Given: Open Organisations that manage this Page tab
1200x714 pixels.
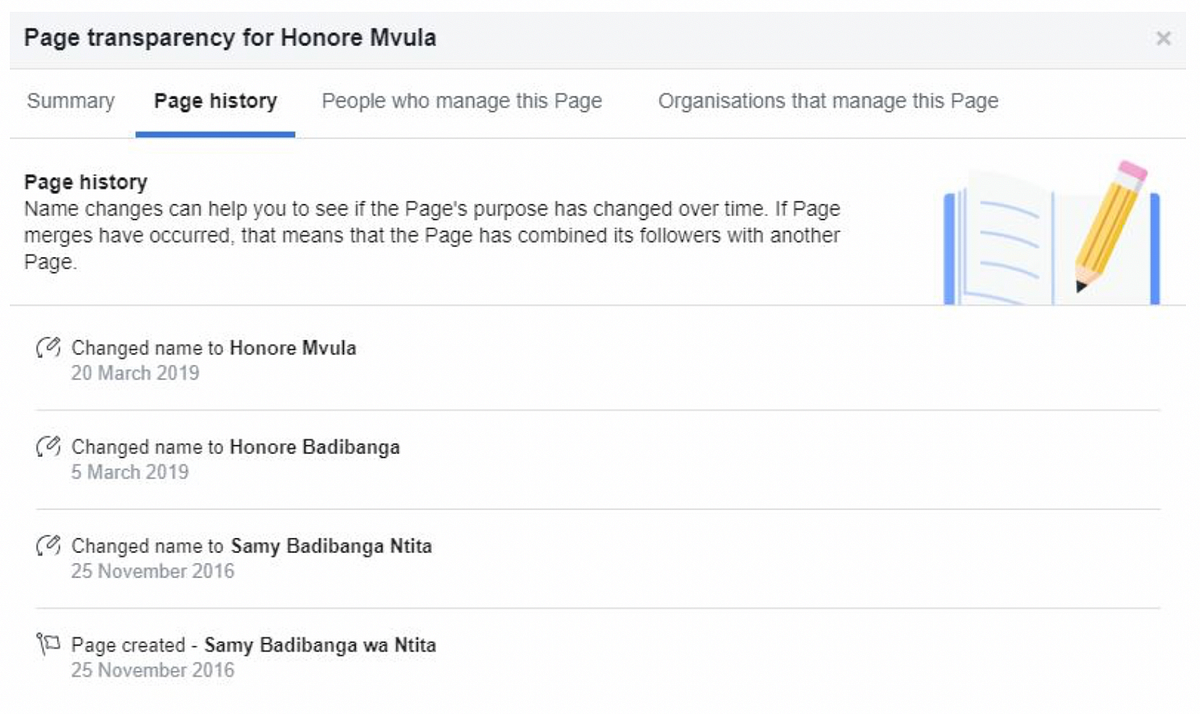Looking at the screenshot, I should [828, 101].
